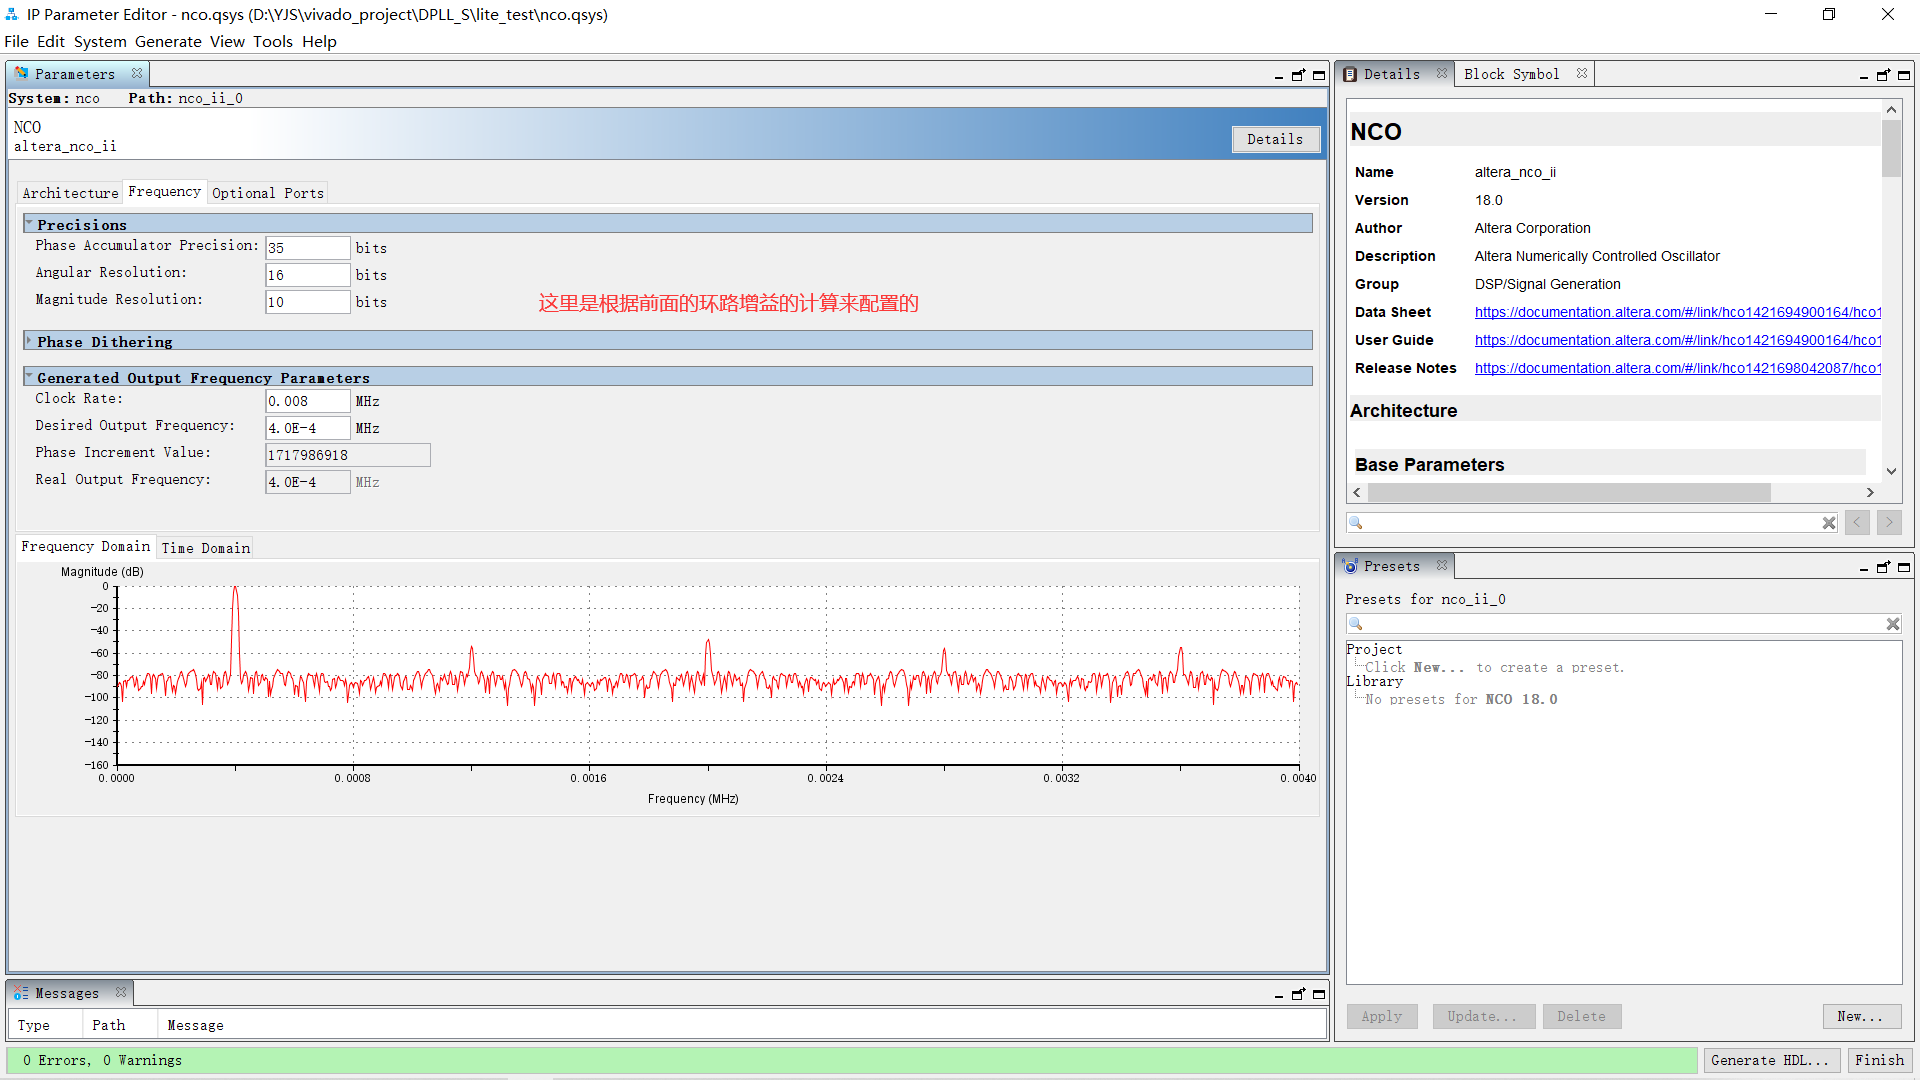This screenshot has height=1080, width=1920.
Task: Click the Messages panel icon
Action: (x=20, y=992)
